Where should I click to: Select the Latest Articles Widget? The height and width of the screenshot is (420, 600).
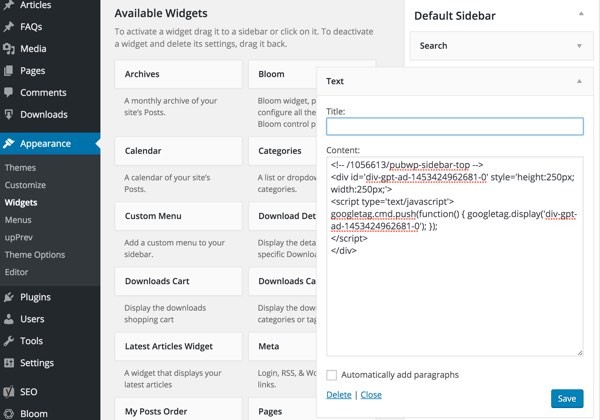178,347
